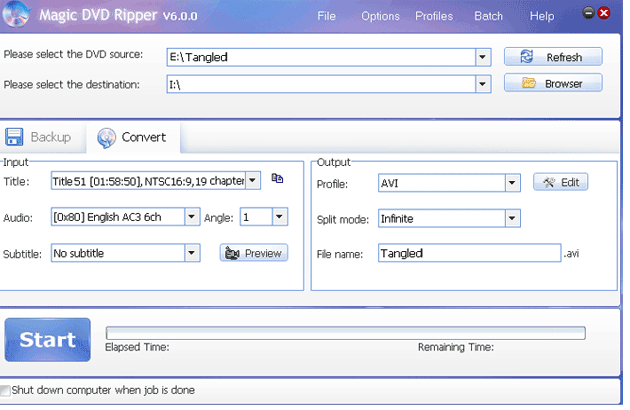Viewport: 630px width, 410px height.
Task: Expand the Angle dropdown
Action: pos(279,217)
